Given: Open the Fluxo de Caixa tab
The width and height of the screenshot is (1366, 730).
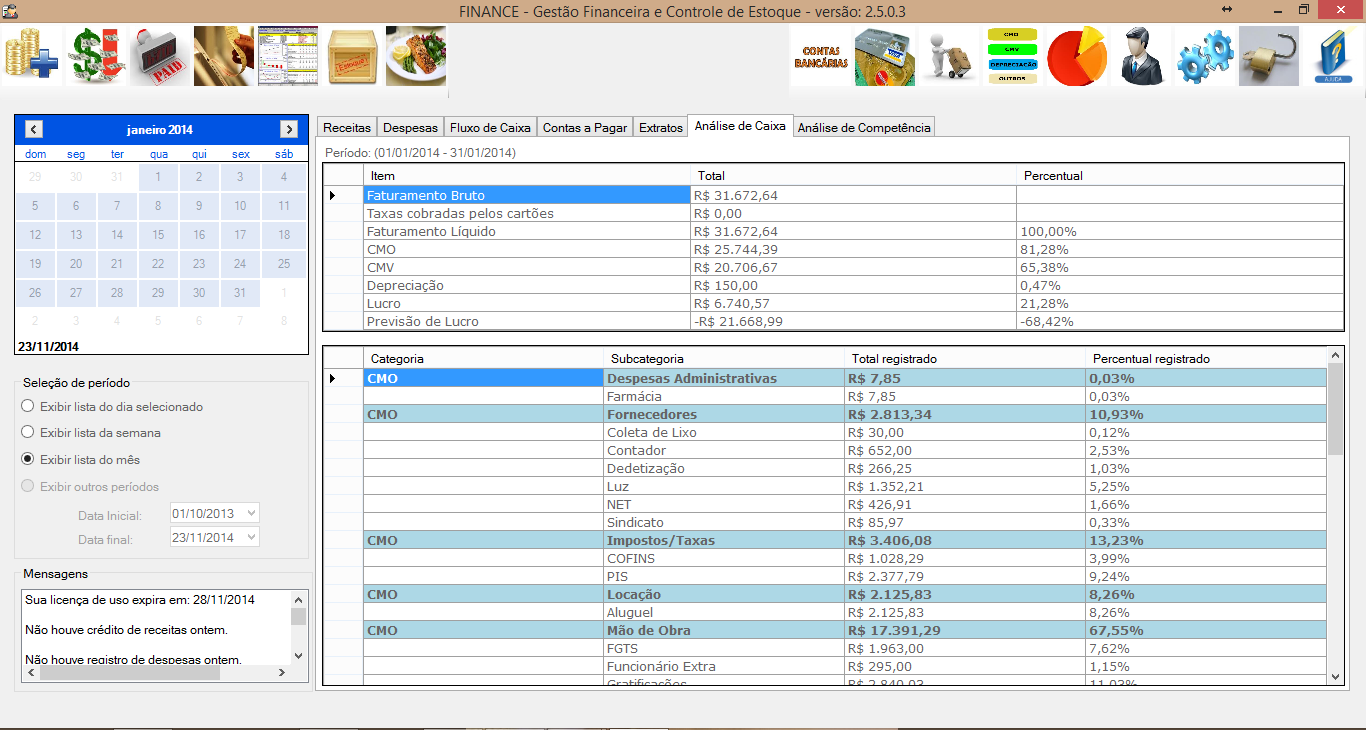Looking at the screenshot, I should (490, 127).
